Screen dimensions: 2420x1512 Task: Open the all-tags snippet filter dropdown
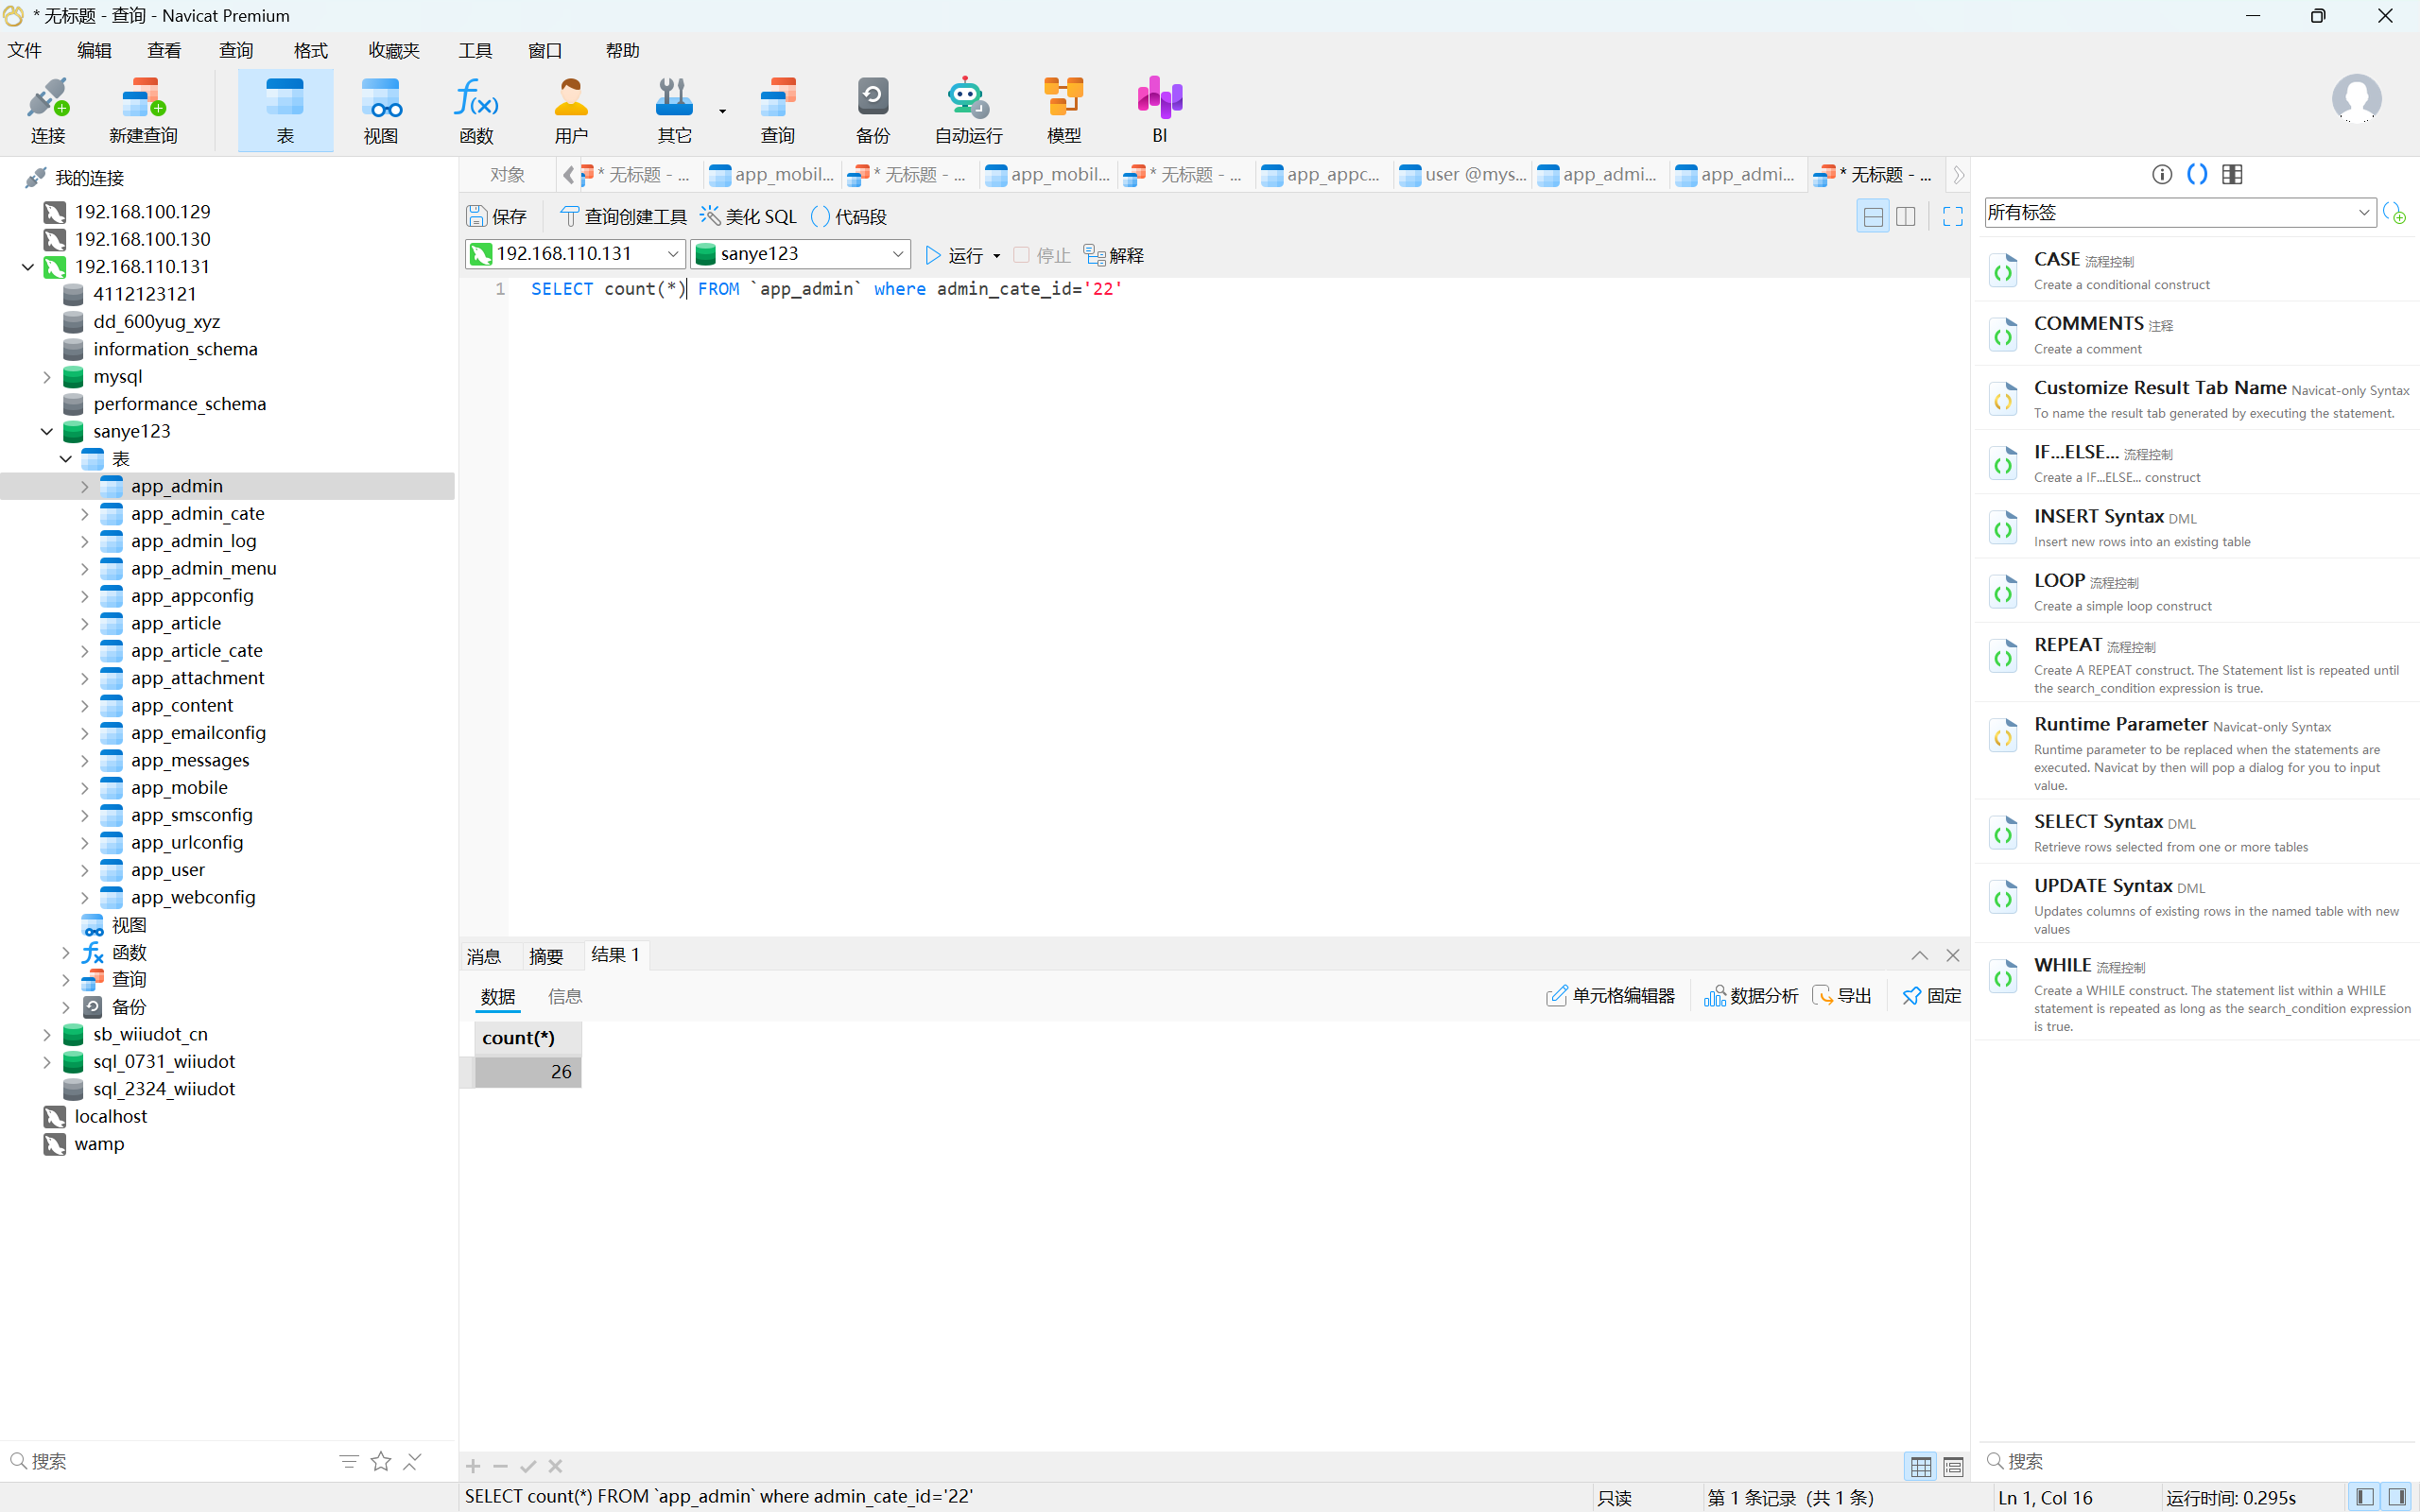(x=2364, y=212)
